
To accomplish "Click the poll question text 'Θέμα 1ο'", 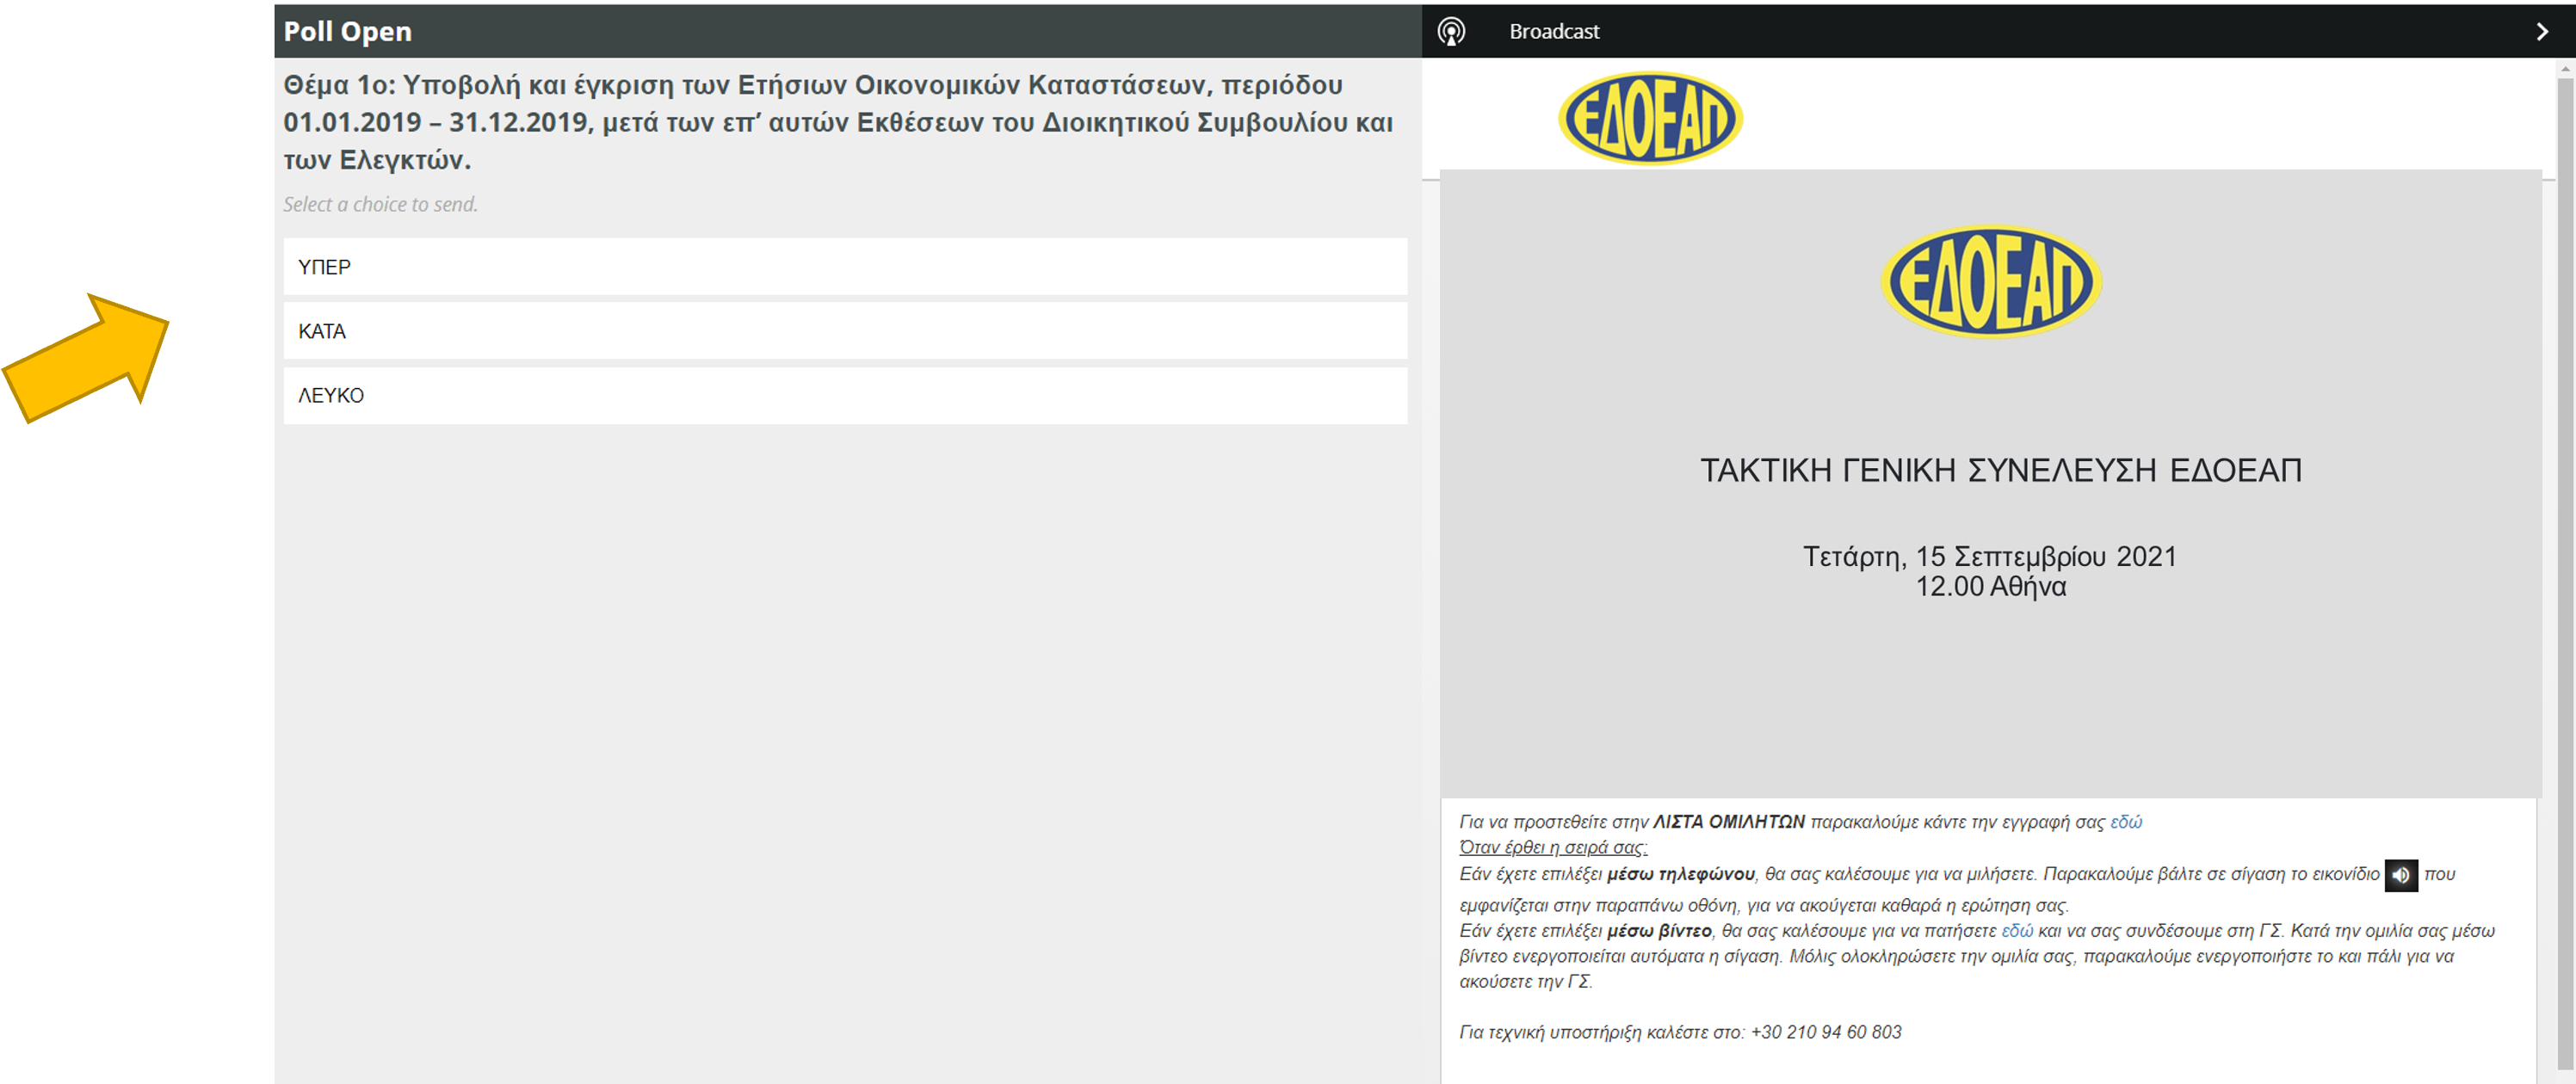I will coord(838,122).
